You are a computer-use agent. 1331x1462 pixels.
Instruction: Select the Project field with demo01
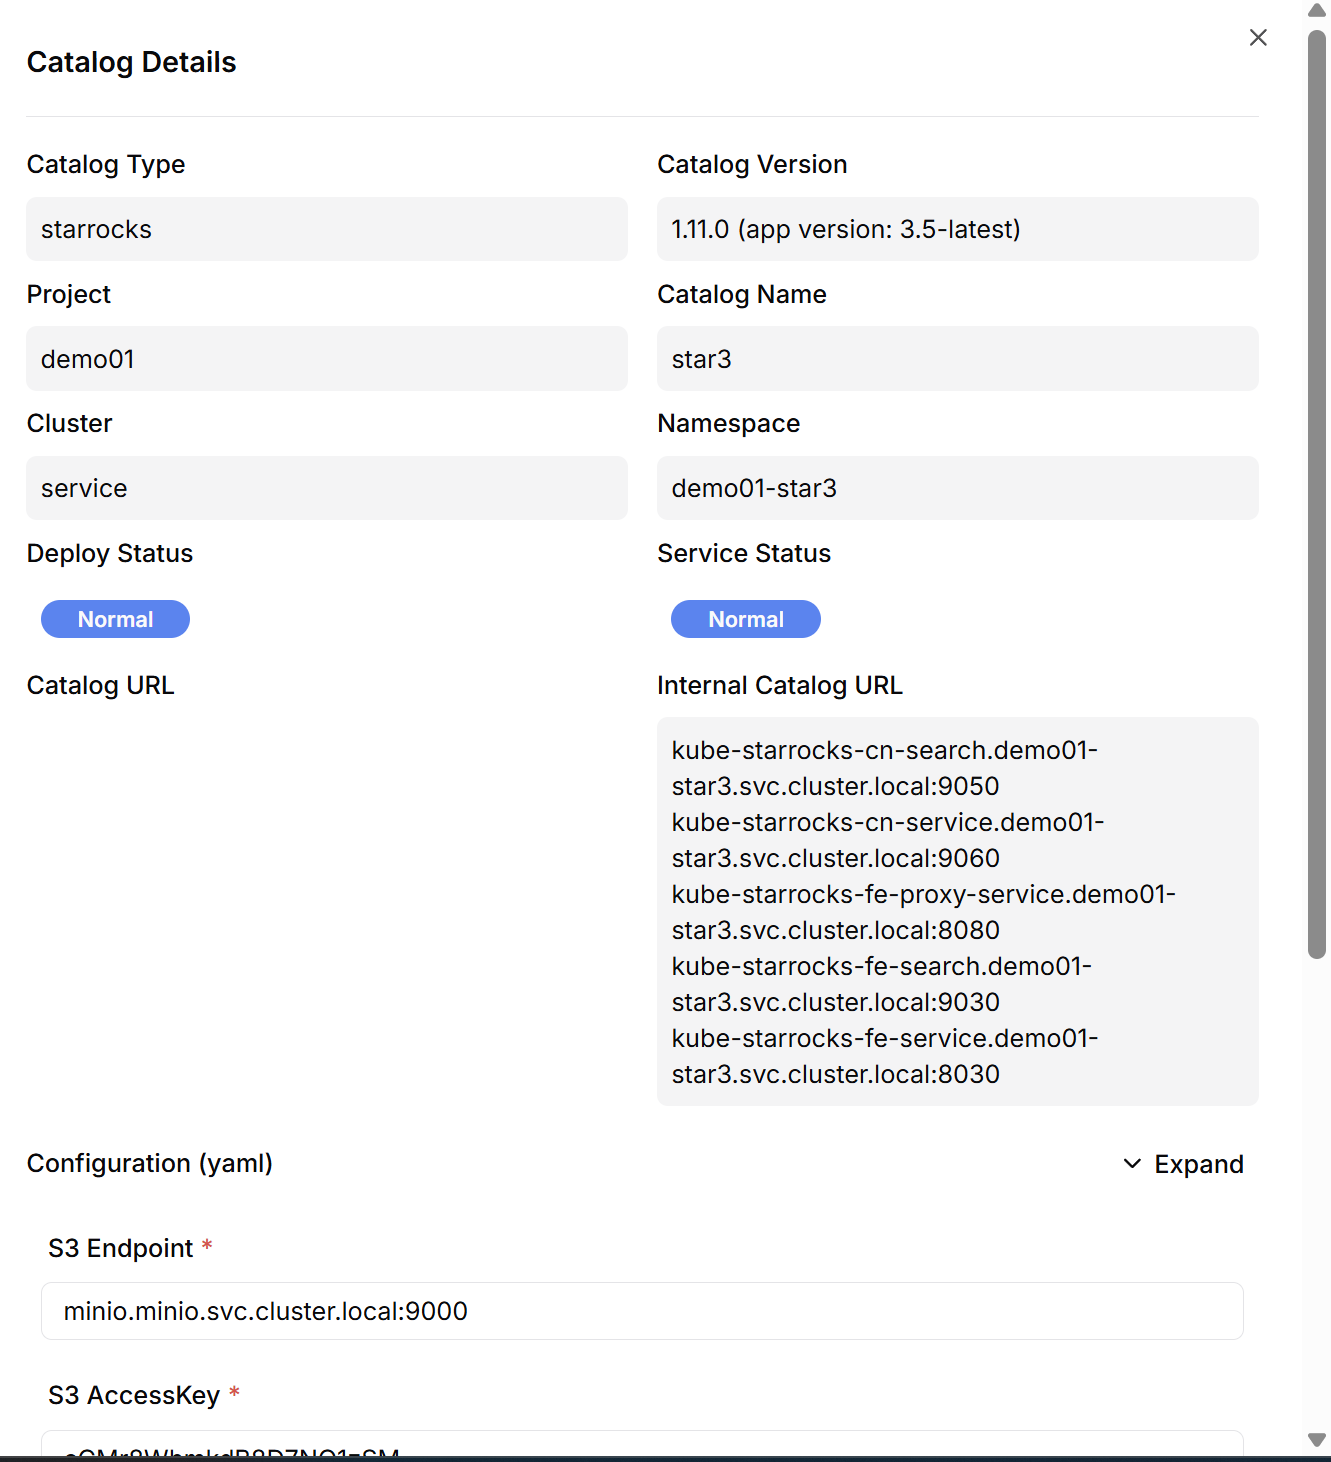coord(326,359)
